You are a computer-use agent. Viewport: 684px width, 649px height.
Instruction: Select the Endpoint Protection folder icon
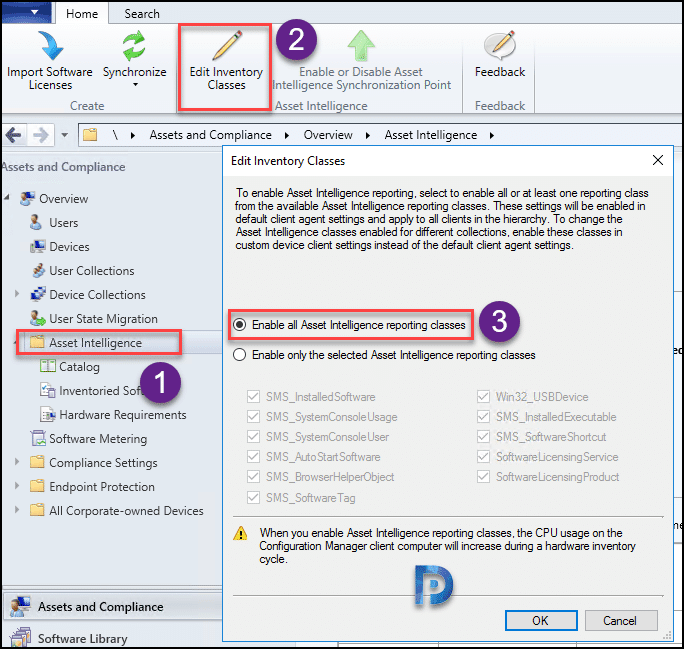(x=37, y=486)
